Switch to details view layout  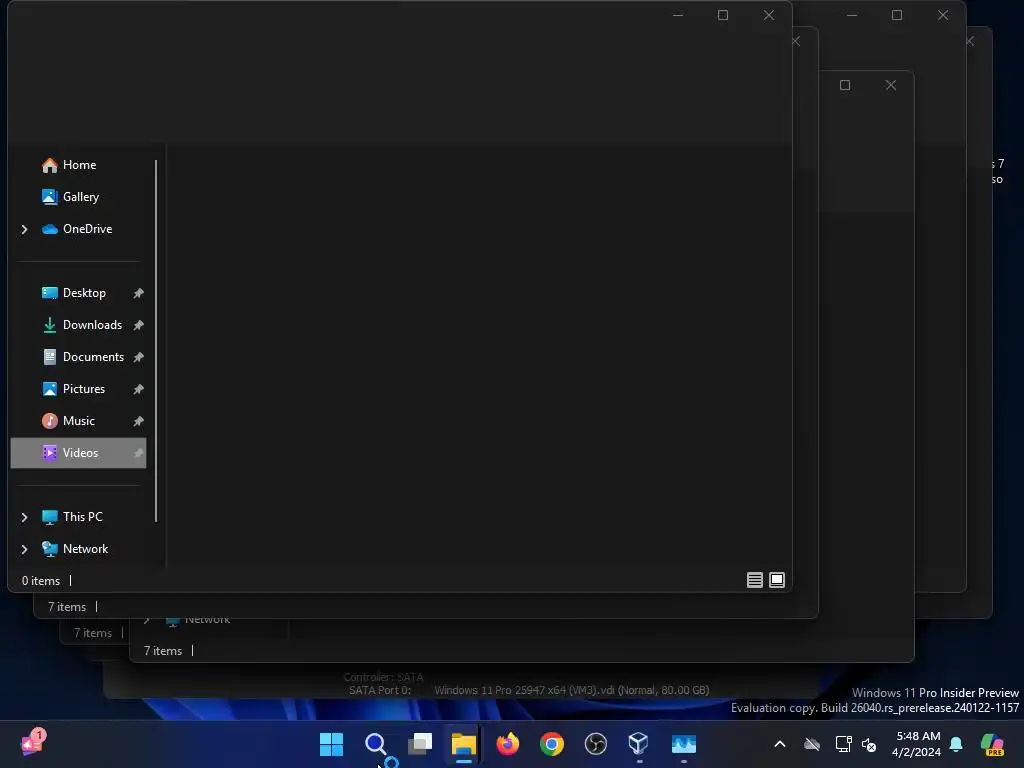[754, 580]
